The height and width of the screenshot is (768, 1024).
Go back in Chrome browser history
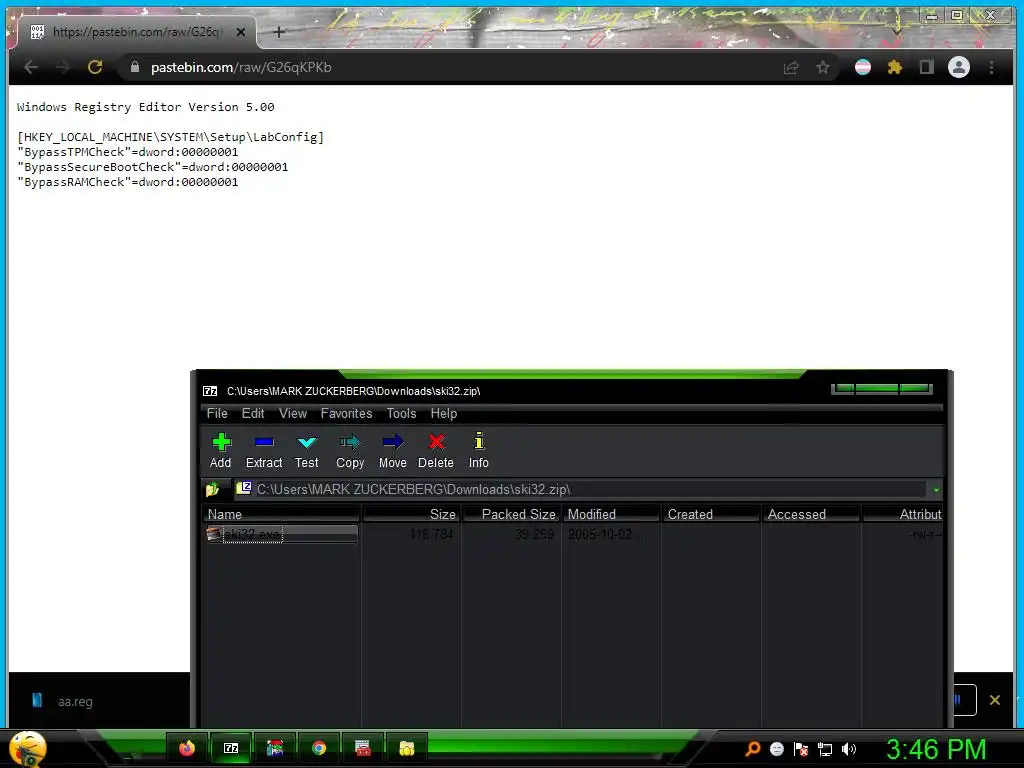(31, 67)
